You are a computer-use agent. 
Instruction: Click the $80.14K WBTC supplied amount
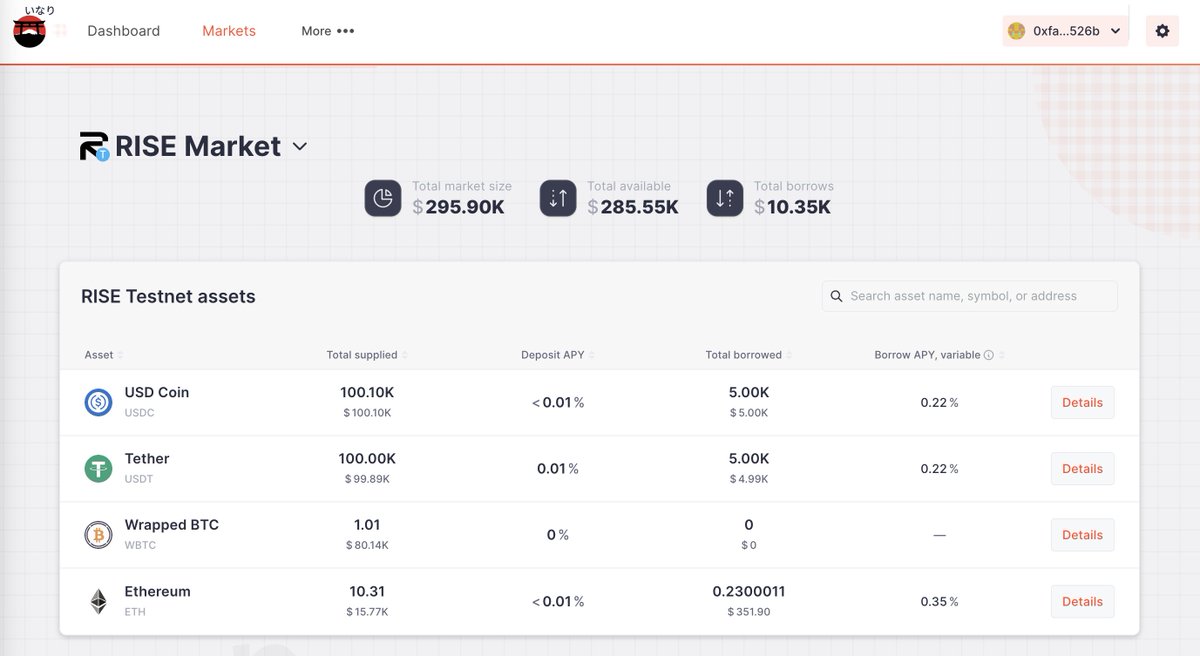click(x=367, y=545)
